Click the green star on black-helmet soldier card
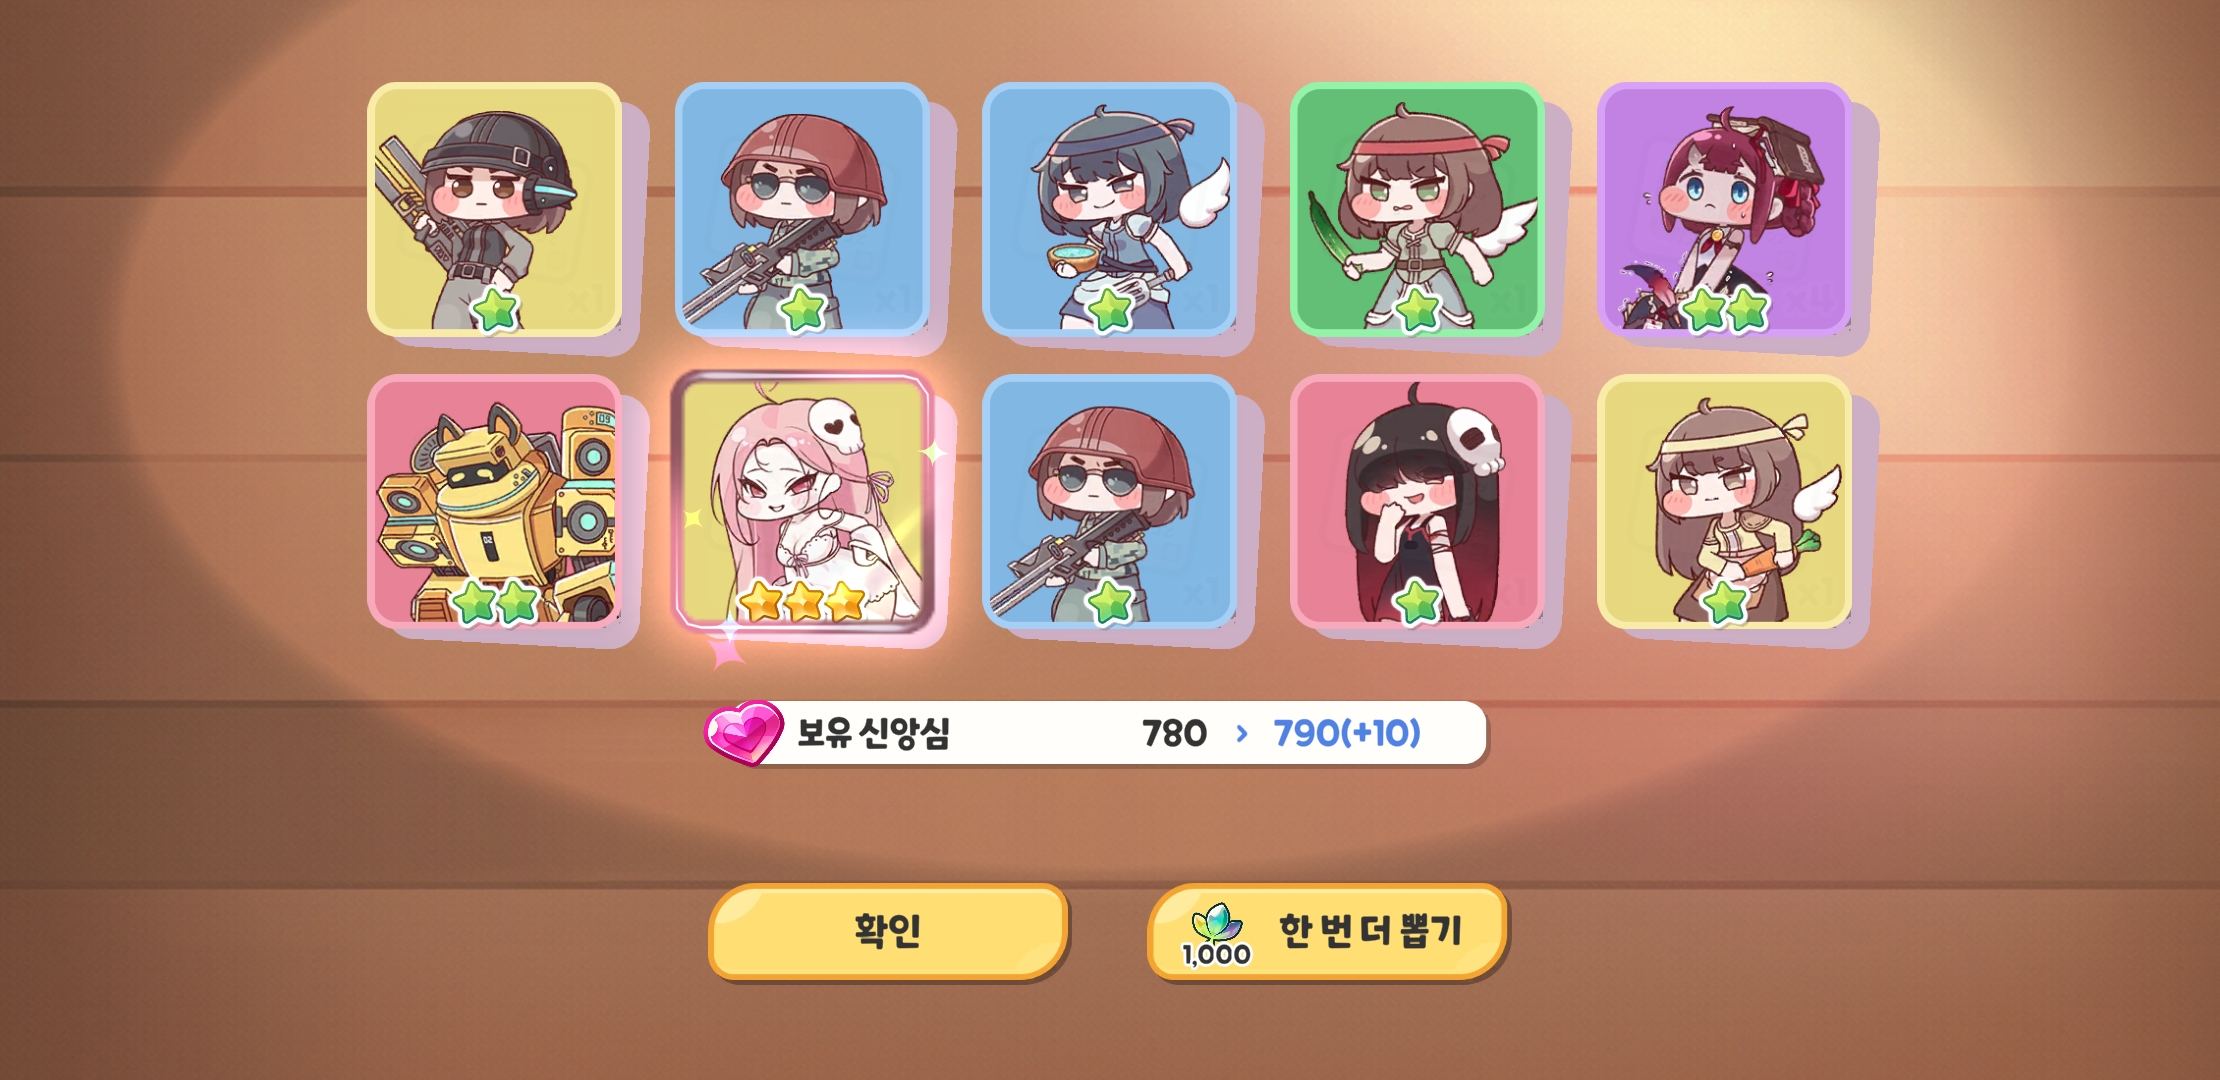This screenshot has width=2220, height=1080. [x=495, y=310]
